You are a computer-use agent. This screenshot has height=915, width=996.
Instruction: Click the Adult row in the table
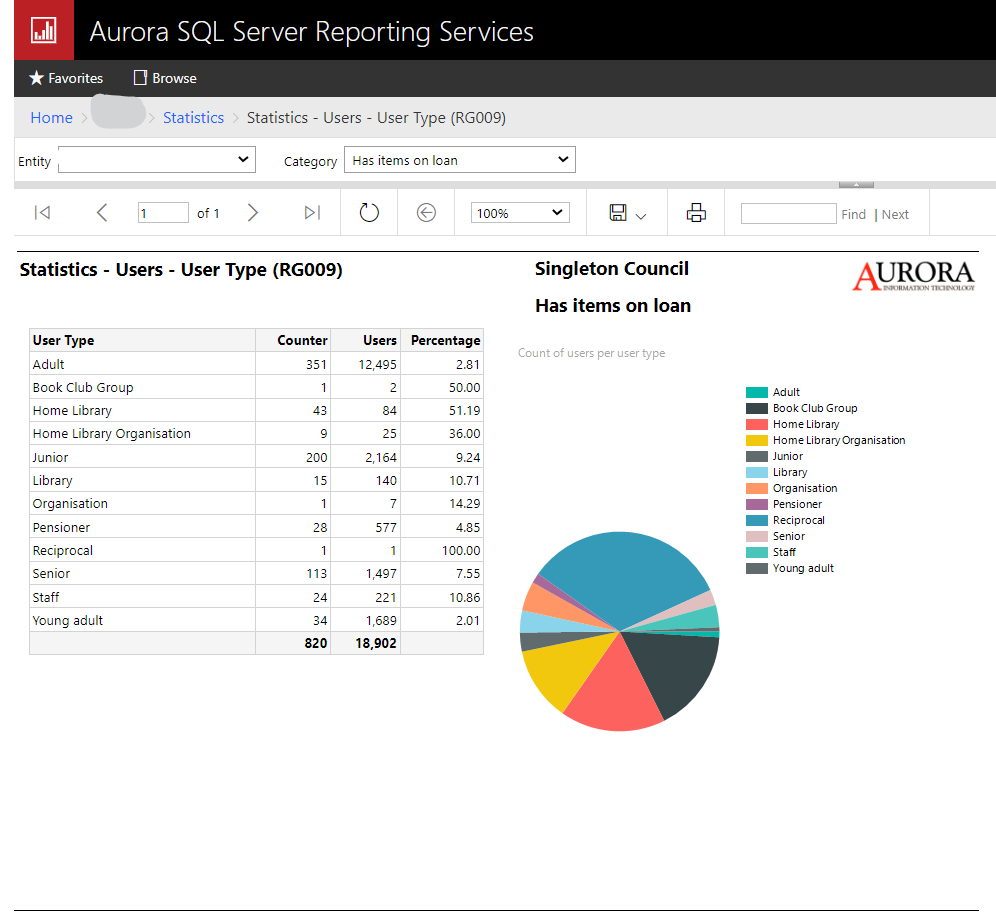coord(256,364)
